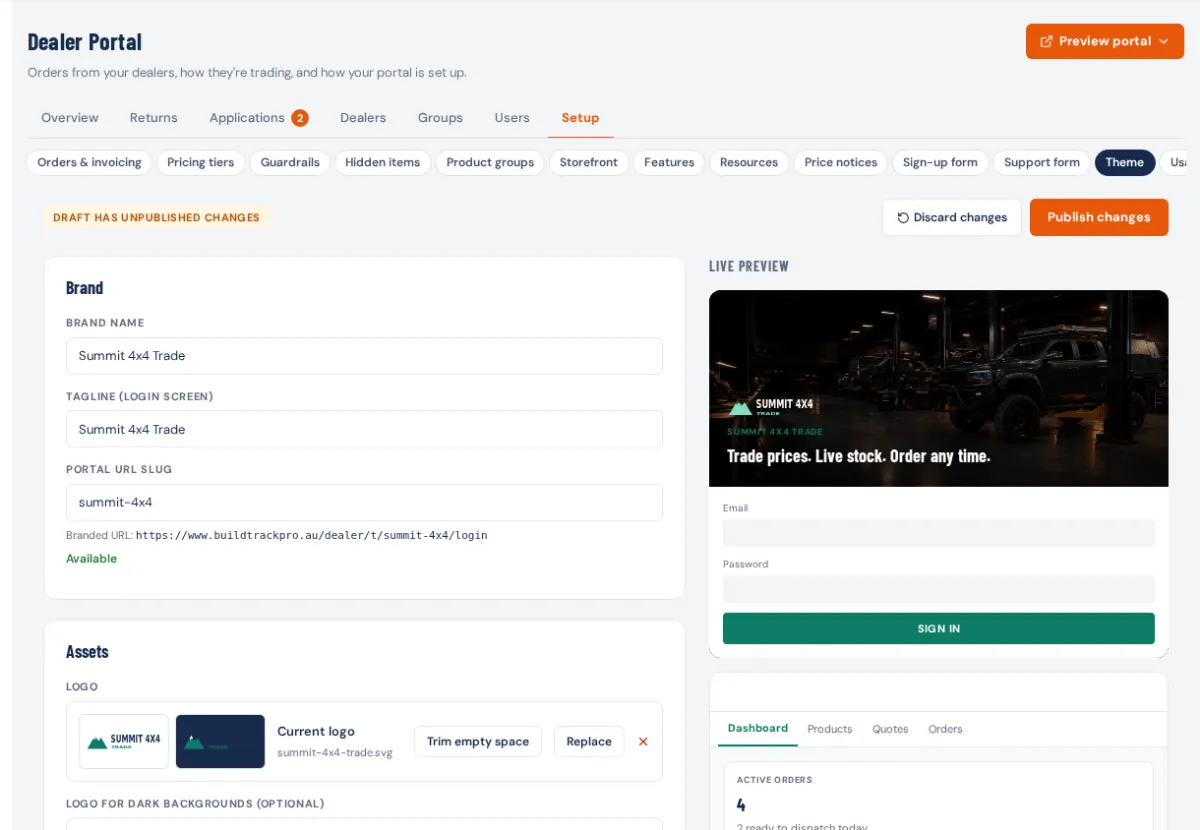Click the Publish changes button

(1099, 217)
